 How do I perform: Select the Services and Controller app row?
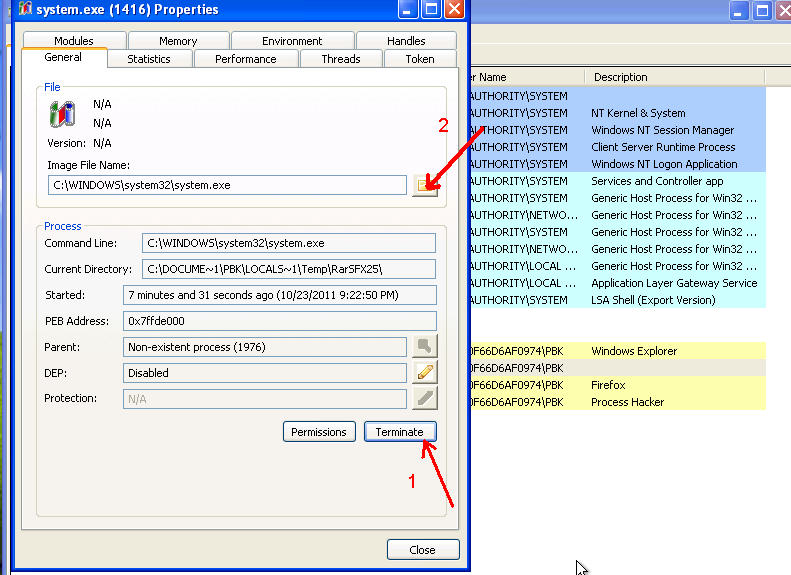click(618, 181)
